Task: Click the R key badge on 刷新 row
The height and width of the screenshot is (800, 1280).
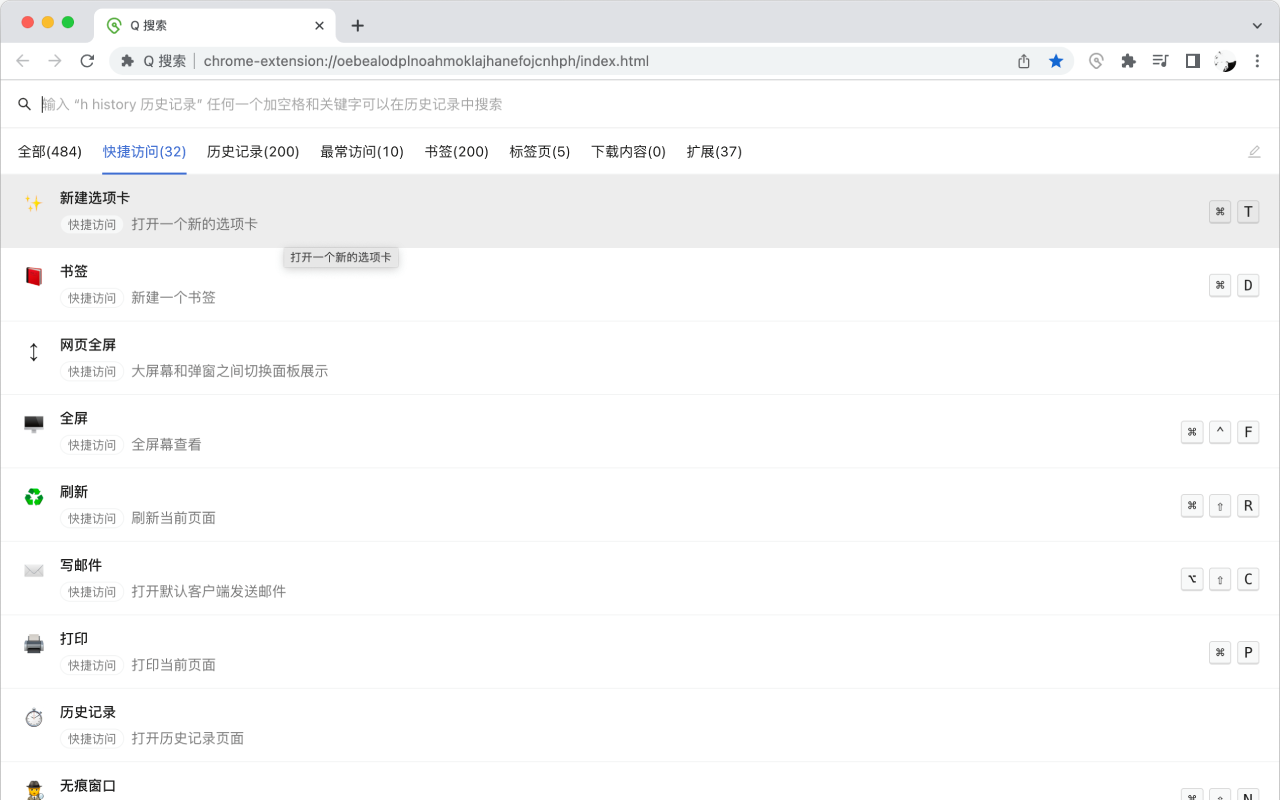Action: (1248, 506)
